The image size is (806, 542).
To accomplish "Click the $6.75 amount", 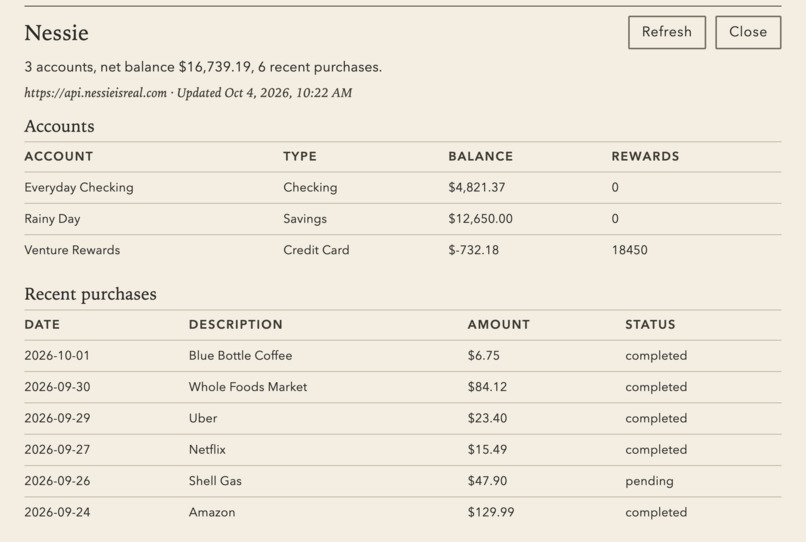I will [x=483, y=356].
